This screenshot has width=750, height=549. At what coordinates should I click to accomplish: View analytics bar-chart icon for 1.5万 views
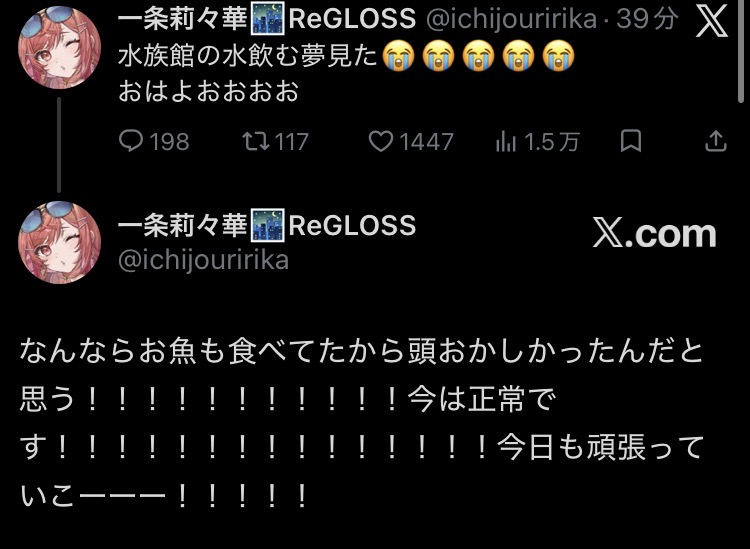click(x=506, y=142)
